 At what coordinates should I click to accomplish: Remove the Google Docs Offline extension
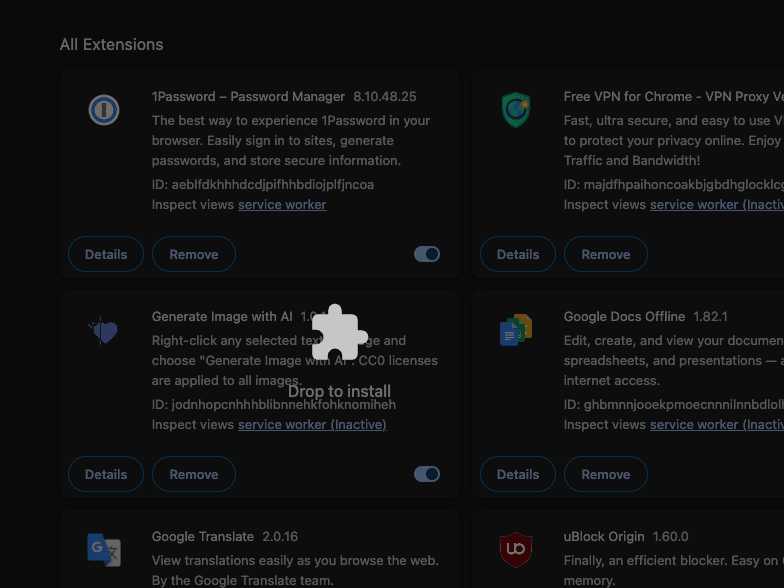(606, 474)
